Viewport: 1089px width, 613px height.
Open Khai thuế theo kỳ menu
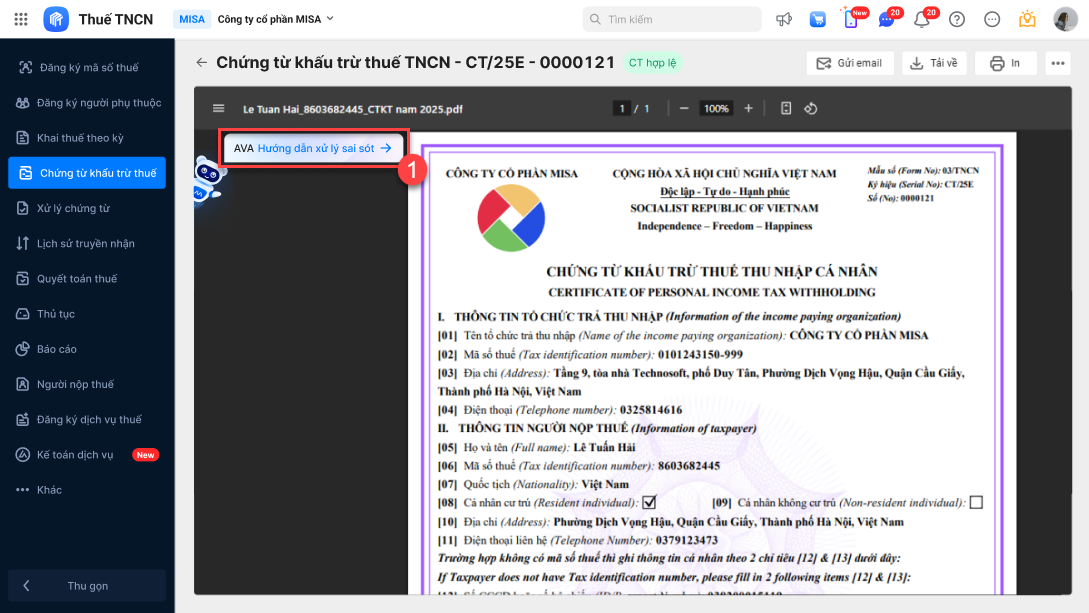click(87, 138)
